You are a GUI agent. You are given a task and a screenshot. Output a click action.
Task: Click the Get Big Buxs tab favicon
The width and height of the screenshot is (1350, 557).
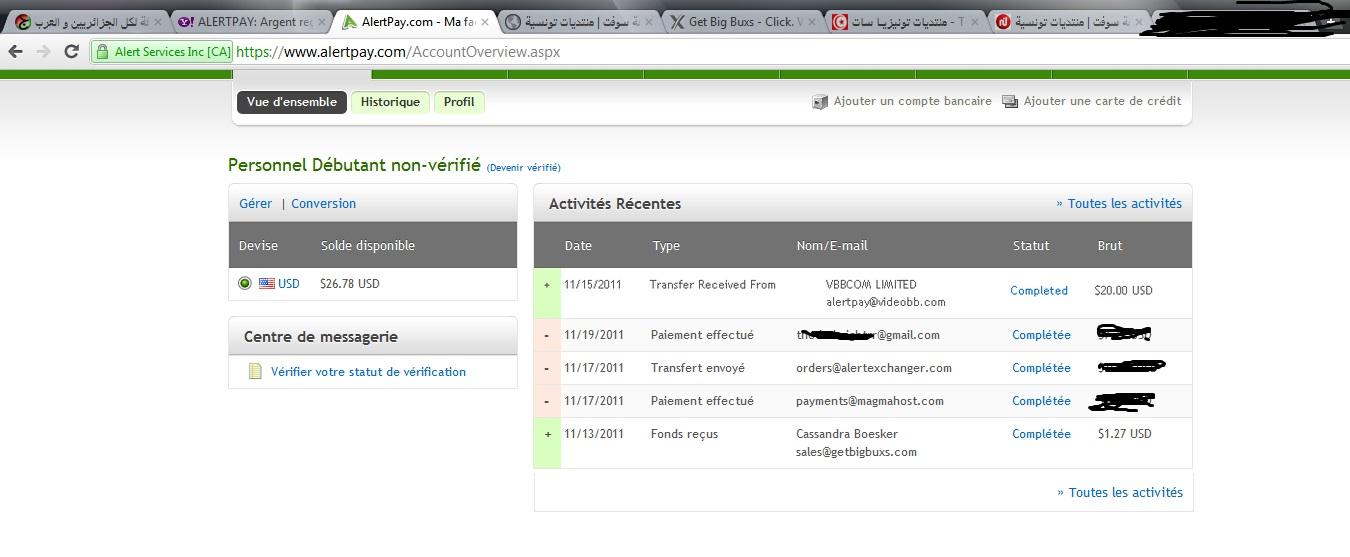click(677, 21)
